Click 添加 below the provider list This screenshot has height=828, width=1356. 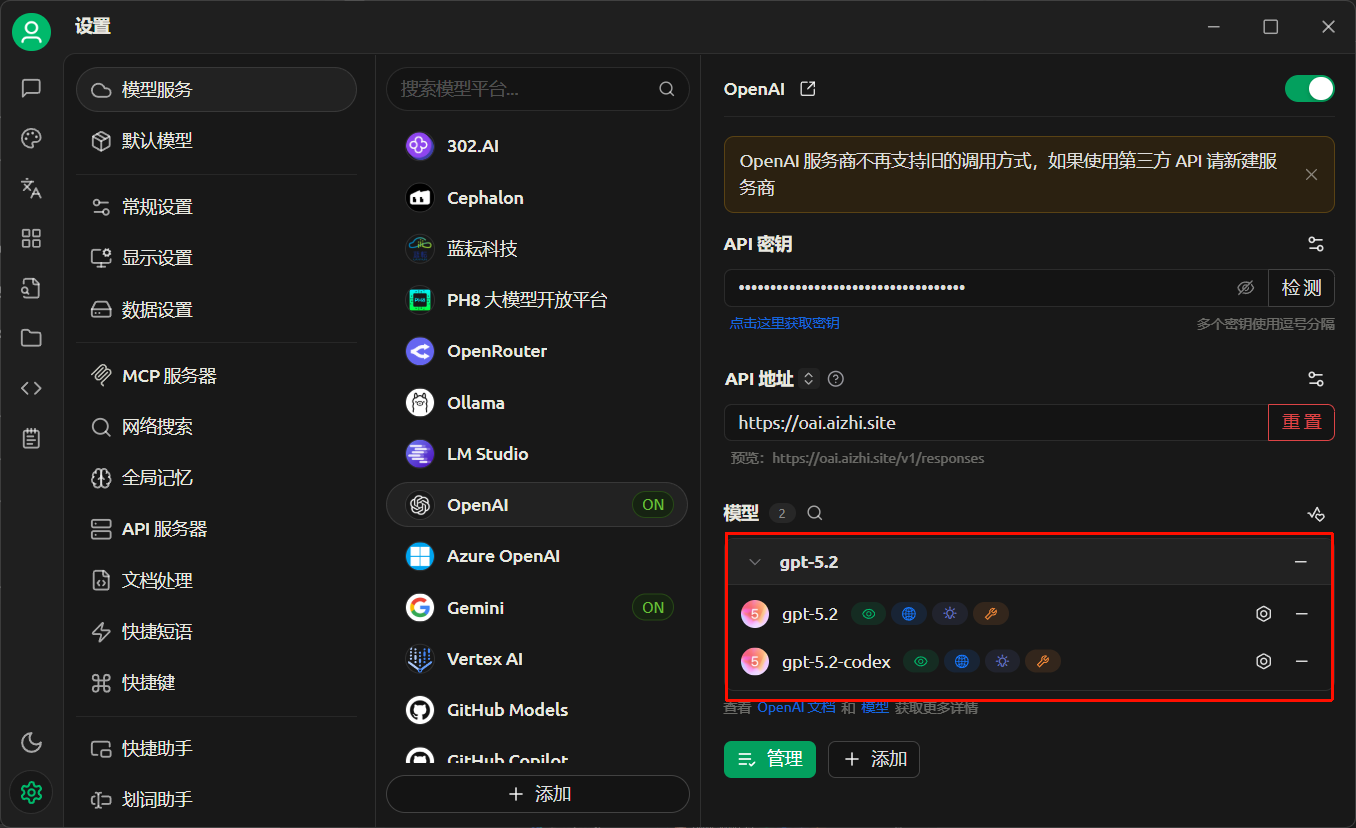point(538,794)
